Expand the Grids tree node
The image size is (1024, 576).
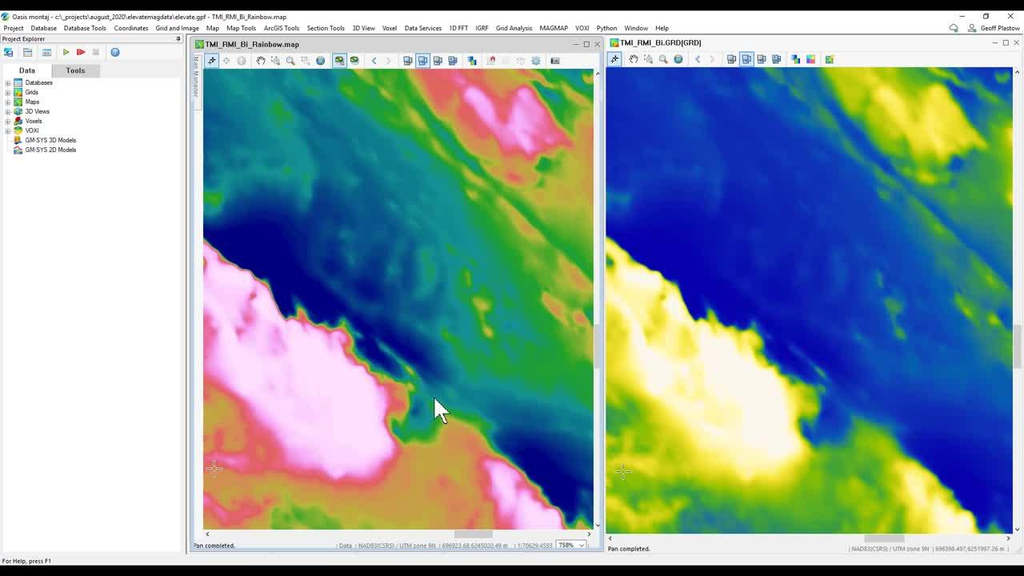[8, 93]
